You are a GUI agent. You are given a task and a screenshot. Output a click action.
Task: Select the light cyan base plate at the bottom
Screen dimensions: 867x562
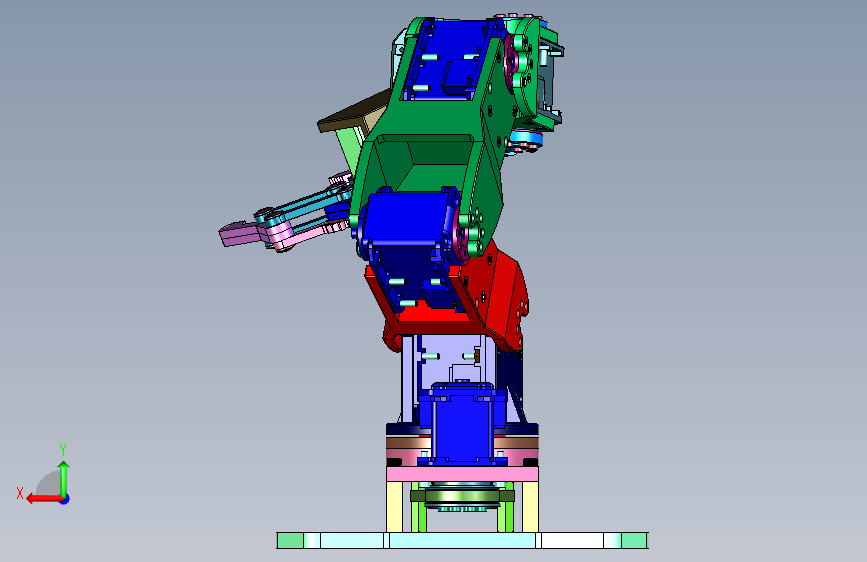(x=462, y=540)
